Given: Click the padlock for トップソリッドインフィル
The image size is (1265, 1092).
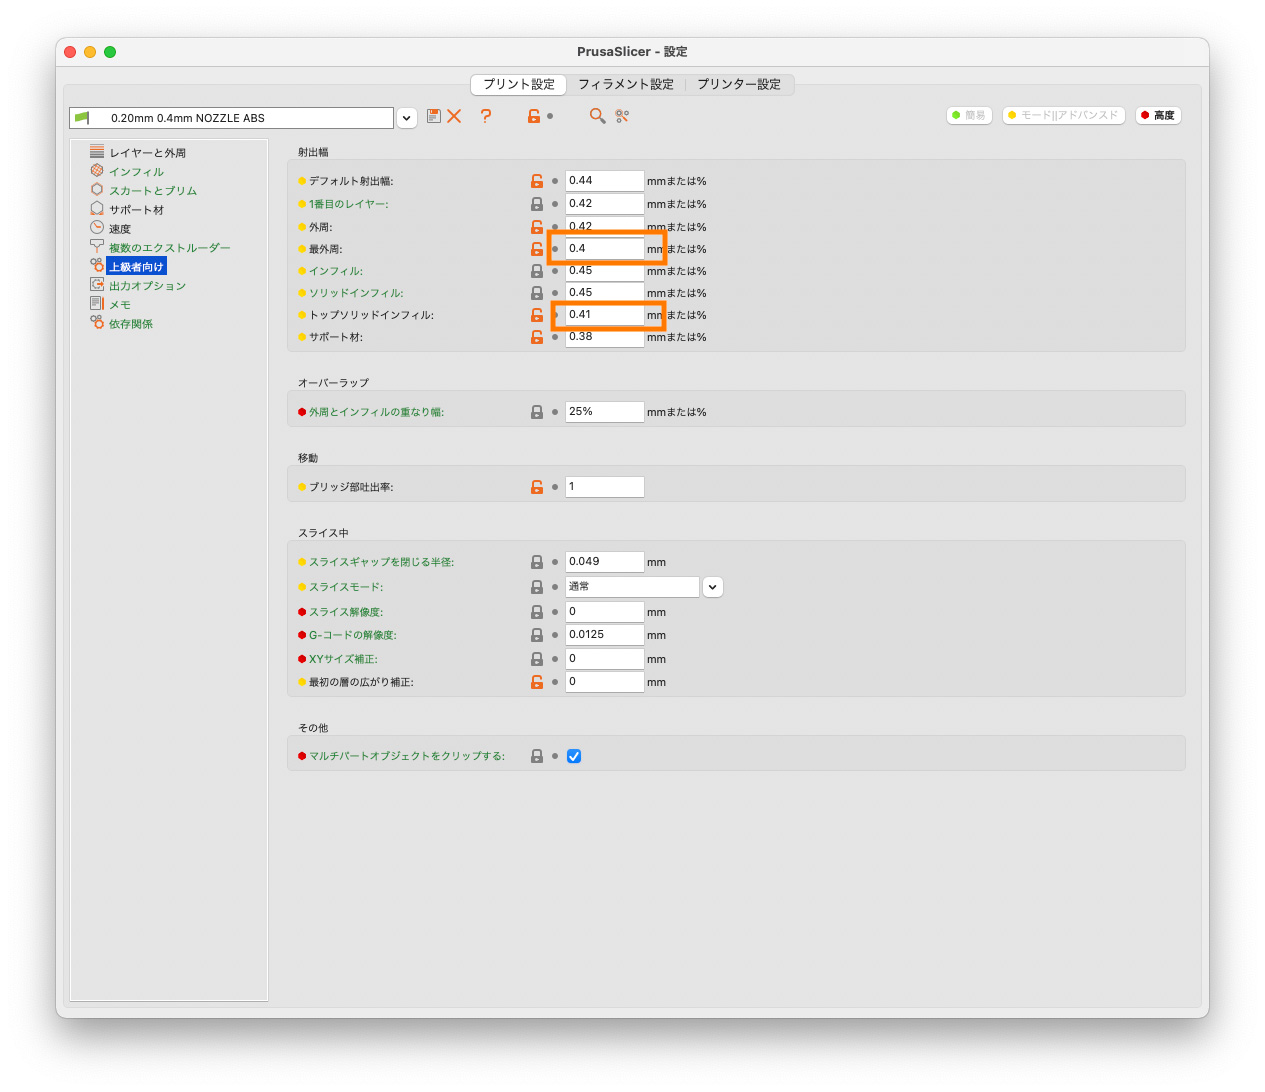Looking at the screenshot, I should pyautogui.click(x=537, y=315).
